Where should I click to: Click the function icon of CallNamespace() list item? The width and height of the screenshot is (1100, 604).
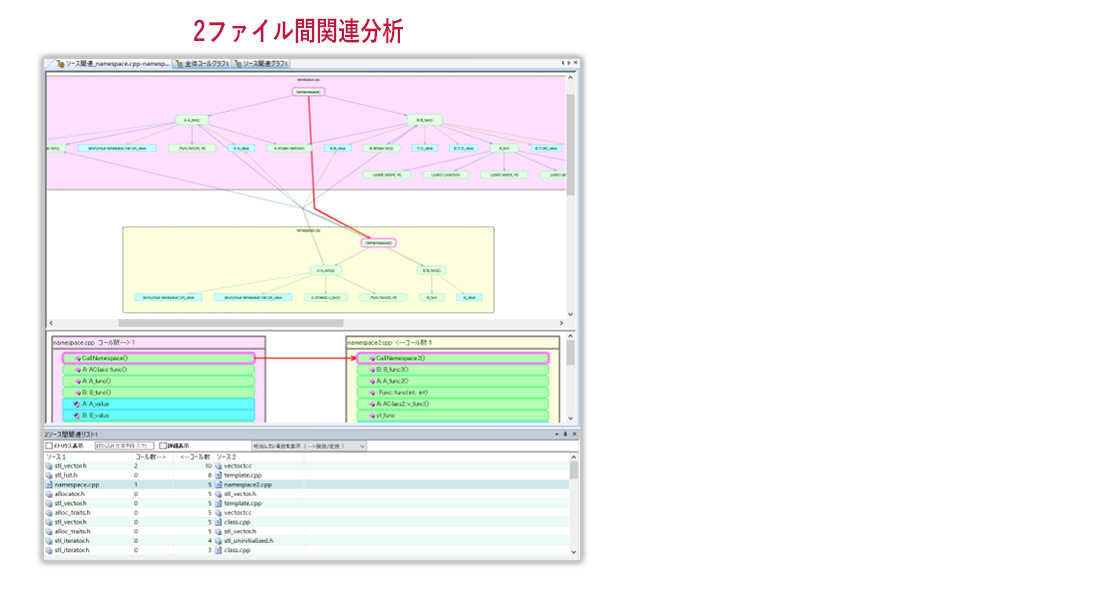78,358
